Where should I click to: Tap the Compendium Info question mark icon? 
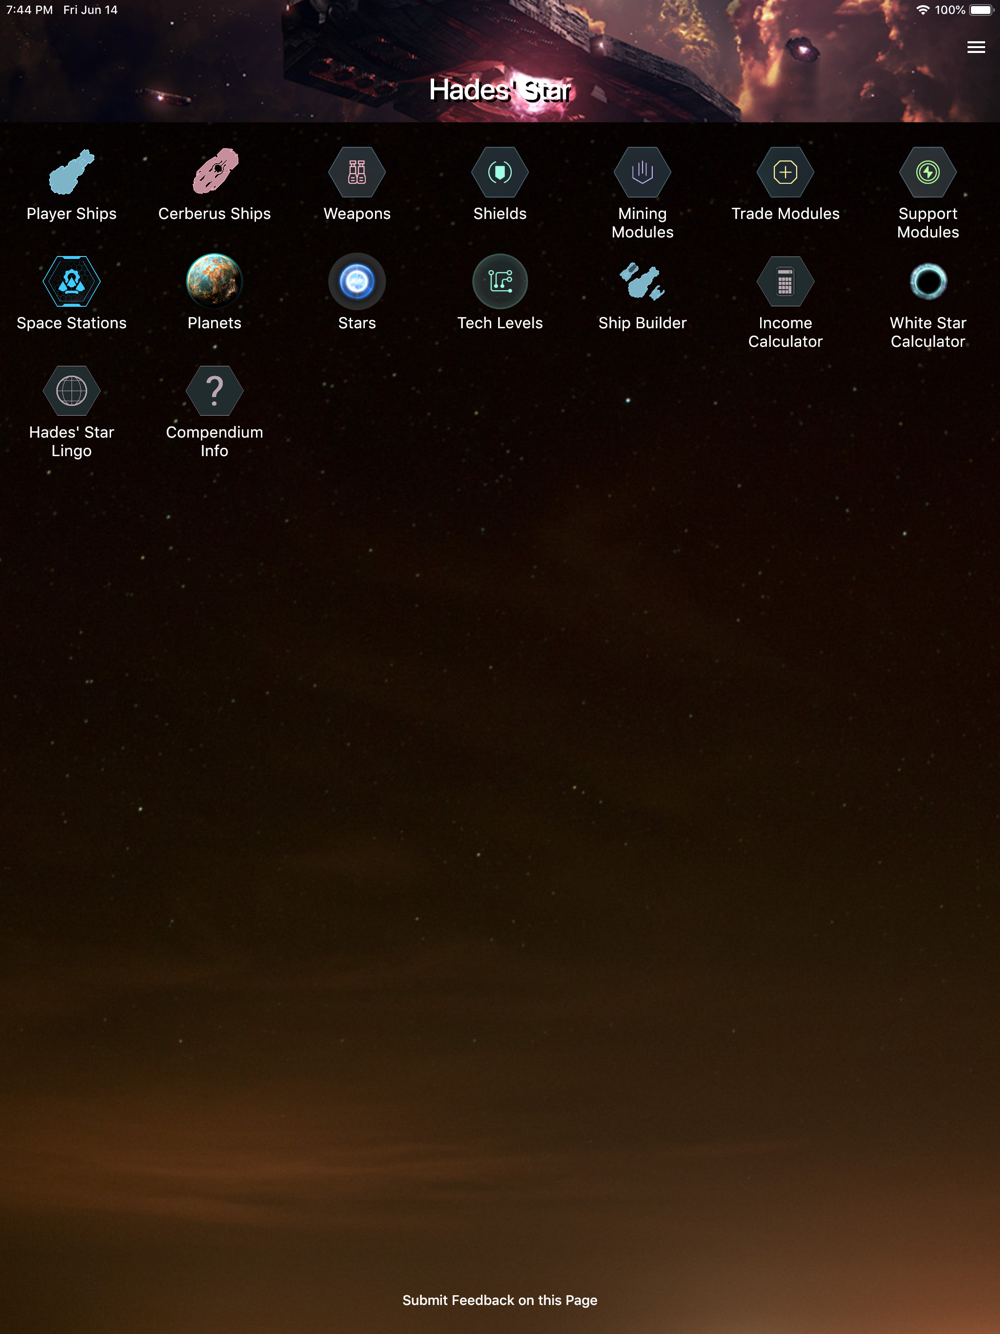214,391
